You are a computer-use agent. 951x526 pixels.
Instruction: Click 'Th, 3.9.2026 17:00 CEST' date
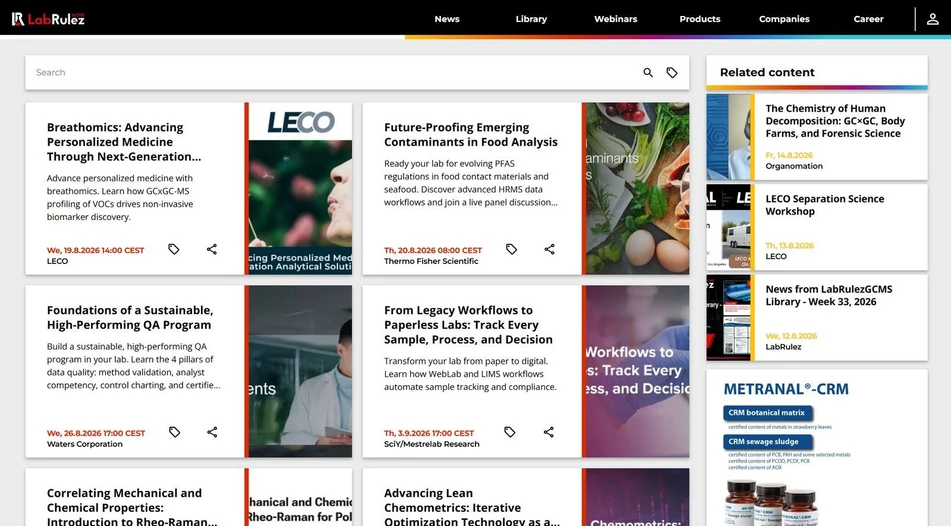tap(429, 433)
